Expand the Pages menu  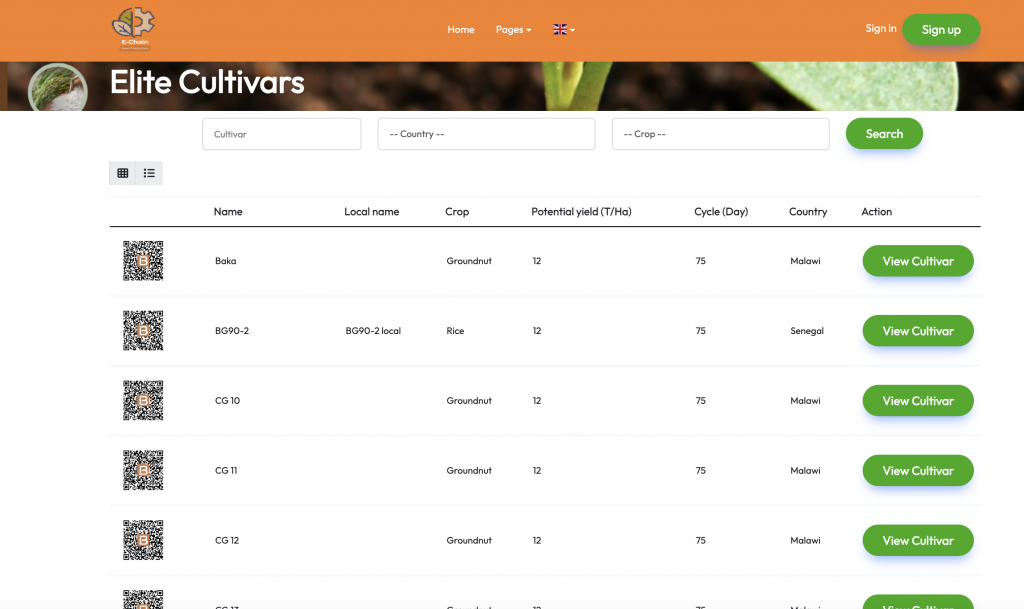[x=513, y=29]
